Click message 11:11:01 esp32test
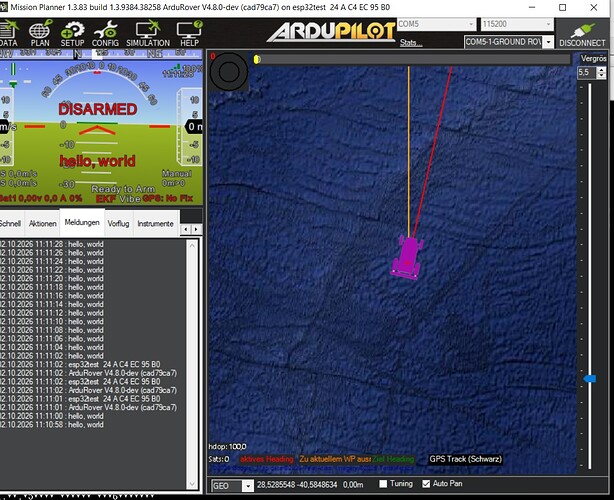 pos(80,399)
